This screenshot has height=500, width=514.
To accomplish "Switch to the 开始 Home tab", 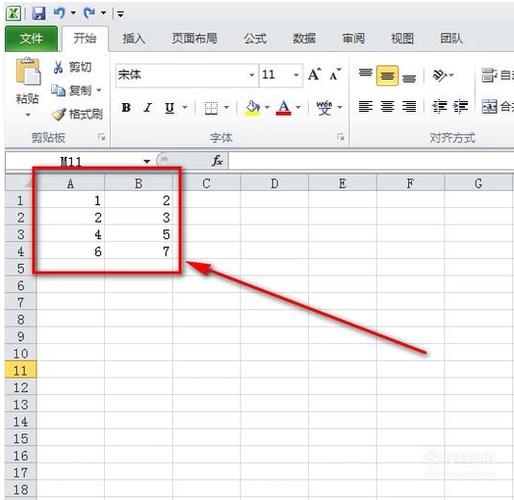I will 85,39.
